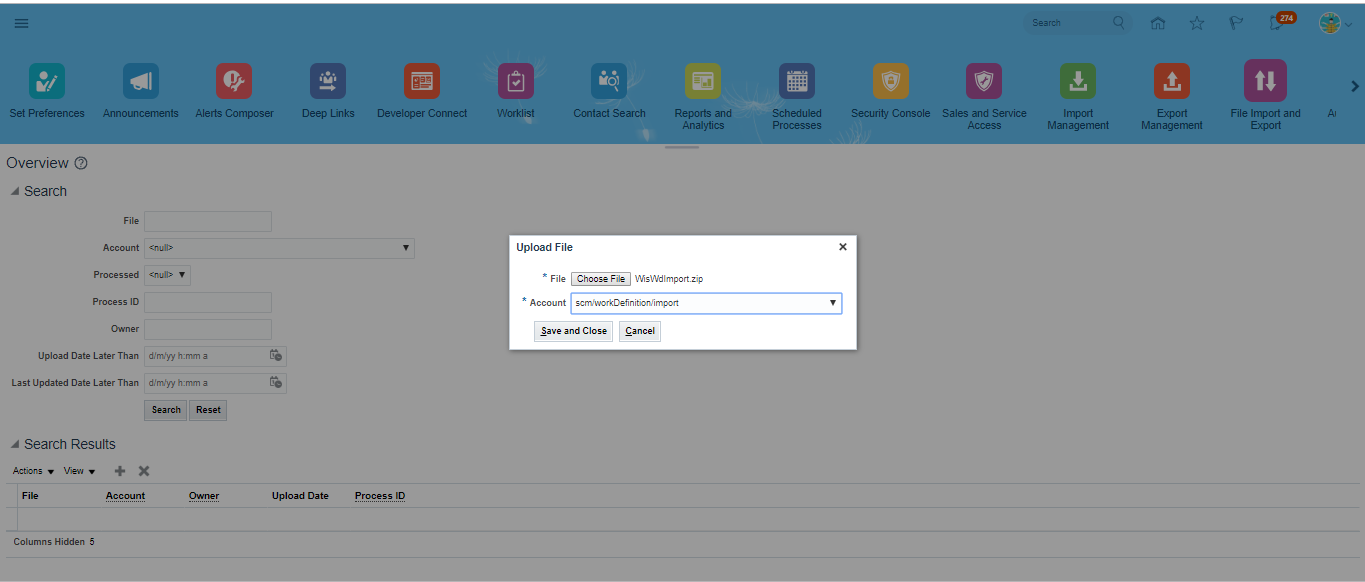Collapse the Search section
The width and height of the screenshot is (1365, 582).
pyautogui.click(x=14, y=191)
